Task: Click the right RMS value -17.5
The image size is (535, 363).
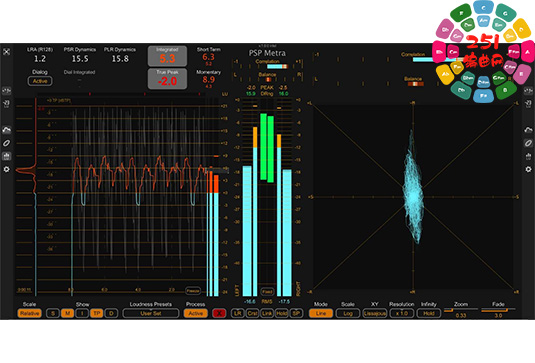Action: [x=284, y=302]
